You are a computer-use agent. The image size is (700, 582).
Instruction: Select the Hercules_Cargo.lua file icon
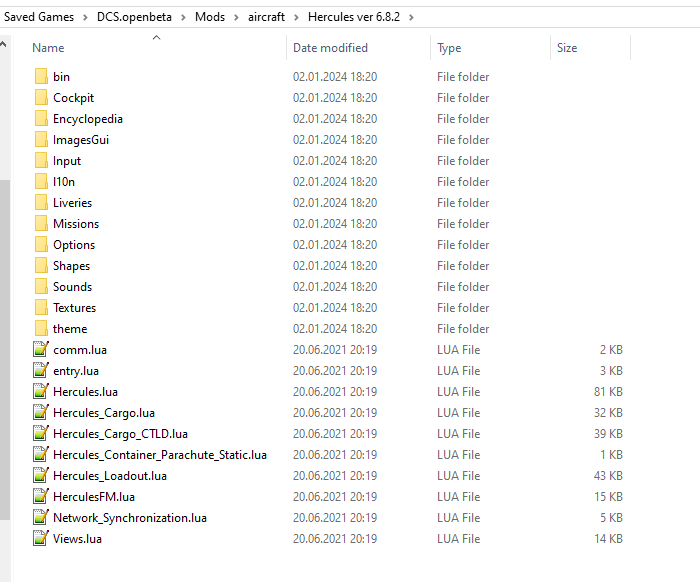41,412
